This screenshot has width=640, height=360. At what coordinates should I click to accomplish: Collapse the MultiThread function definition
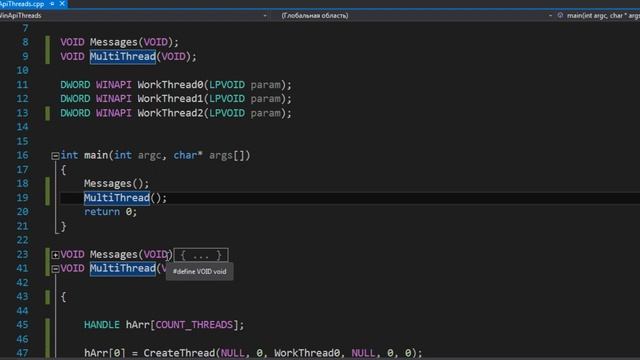[55, 269]
